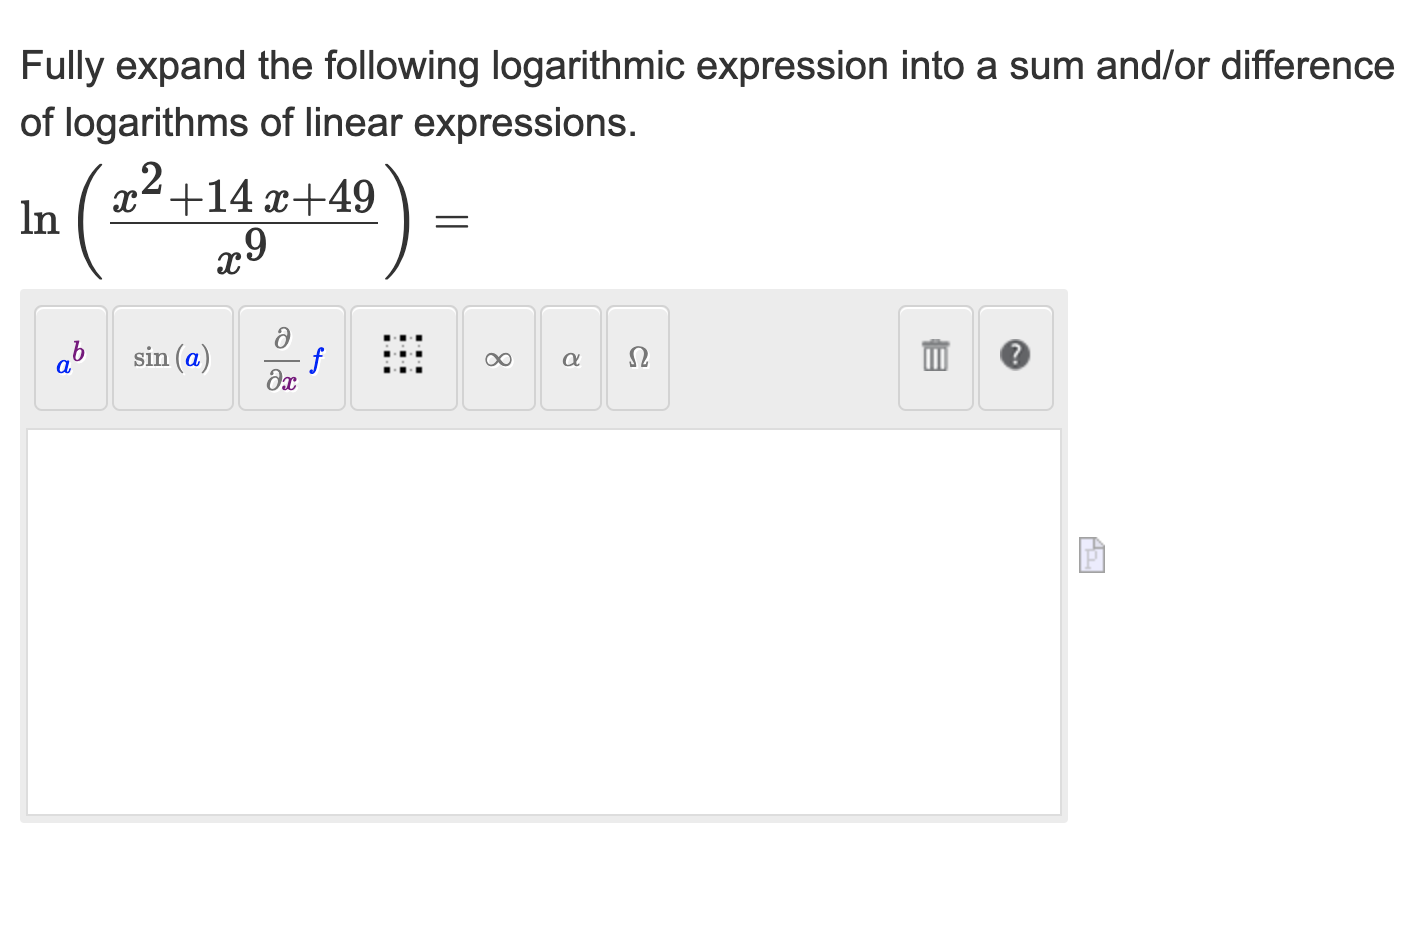The height and width of the screenshot is (928, 1424).
Task: Open the Omega special symbols palette
Action: pos(637,358)
